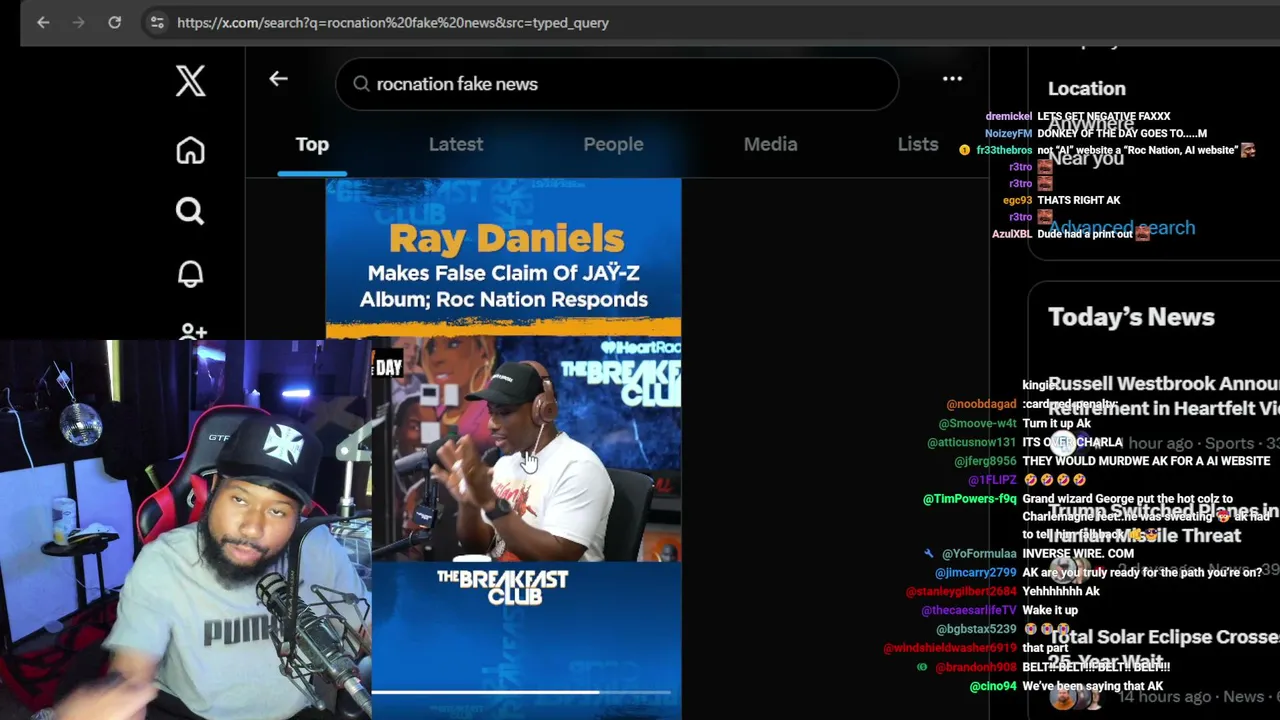This screenshot has width=1280, height=720.
Task: Open the Lists tab
Action: click(x=918, y=144)
